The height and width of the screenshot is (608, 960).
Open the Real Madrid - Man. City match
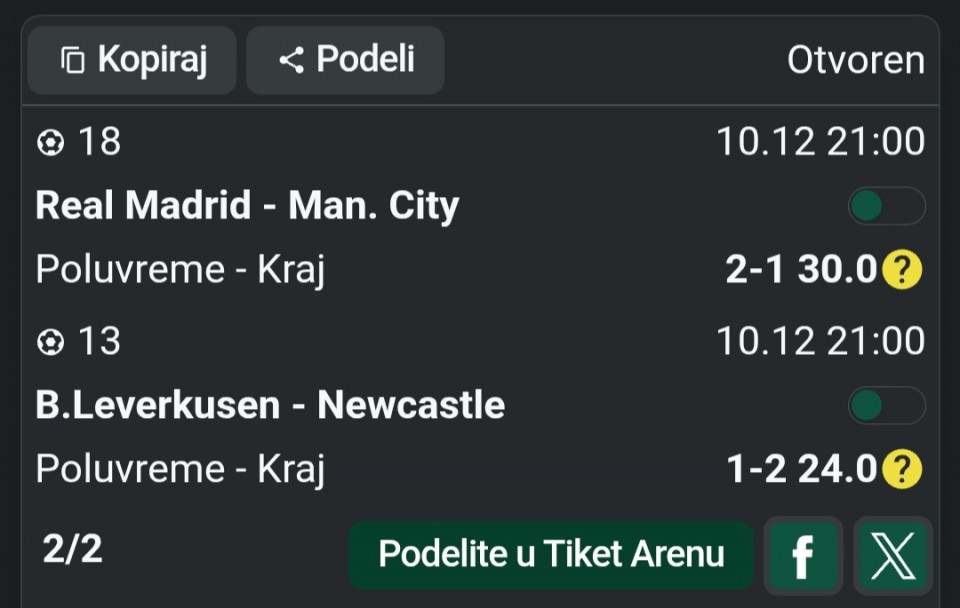pos(247,206)
